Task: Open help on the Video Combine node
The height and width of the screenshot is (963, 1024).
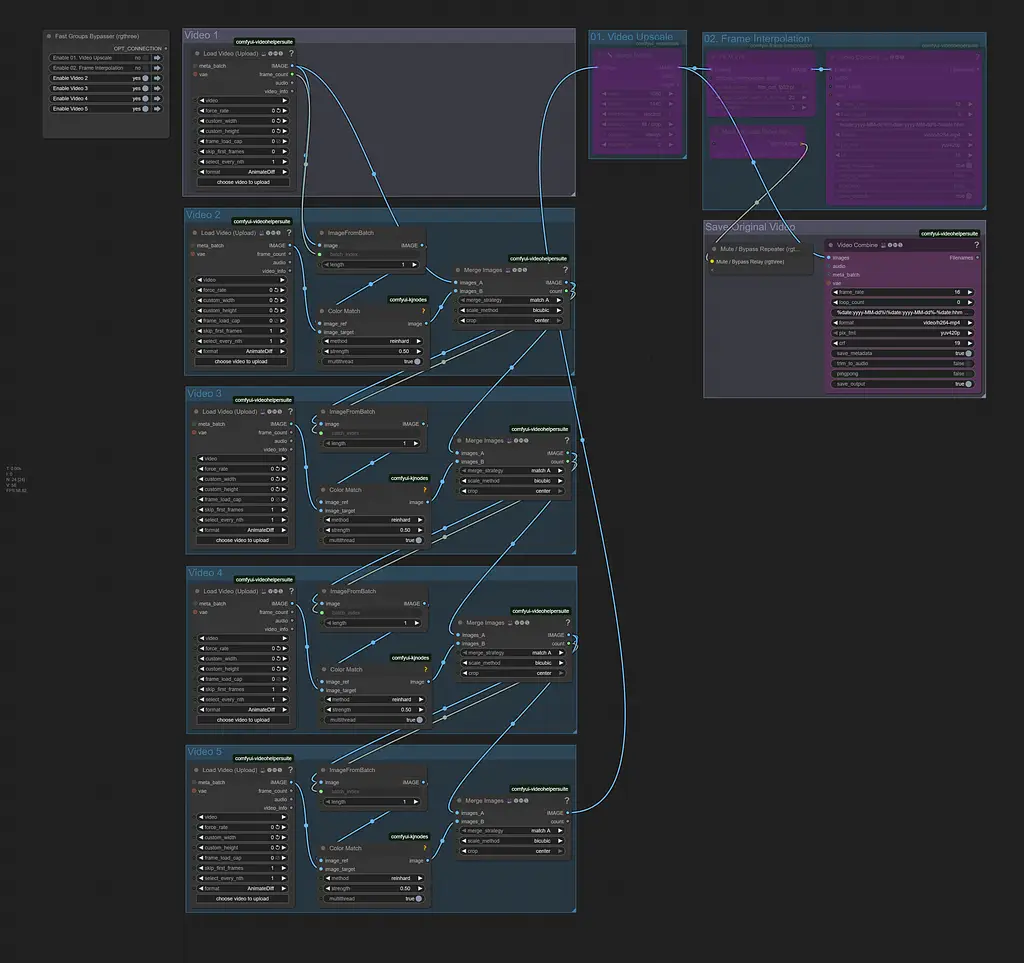Action: [x=976, y=245]
